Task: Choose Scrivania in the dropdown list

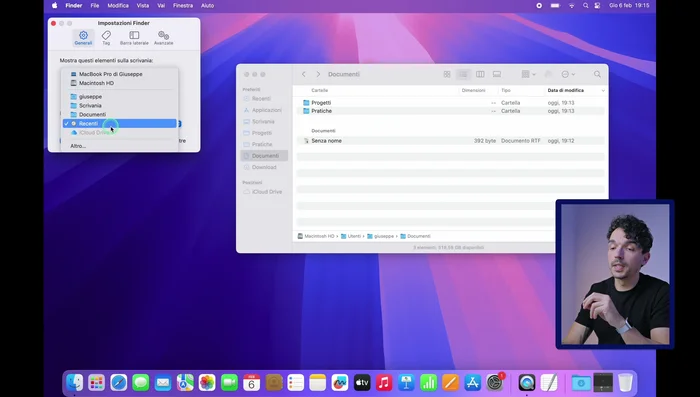Action: point(120,105)
